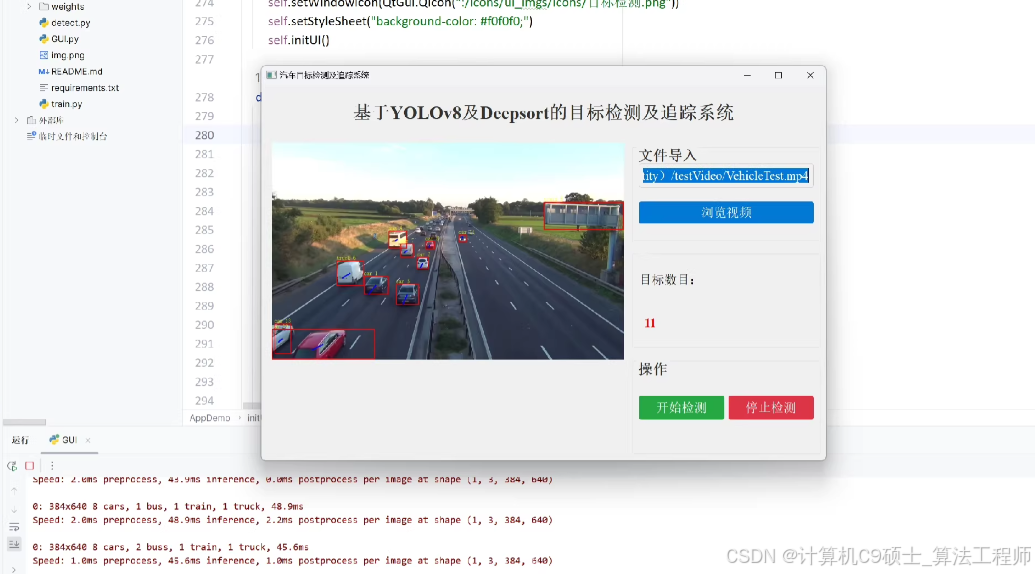This screenshot has height=574, width=1035.
Task: Click the video file path input field
Action: pos(726,176)
